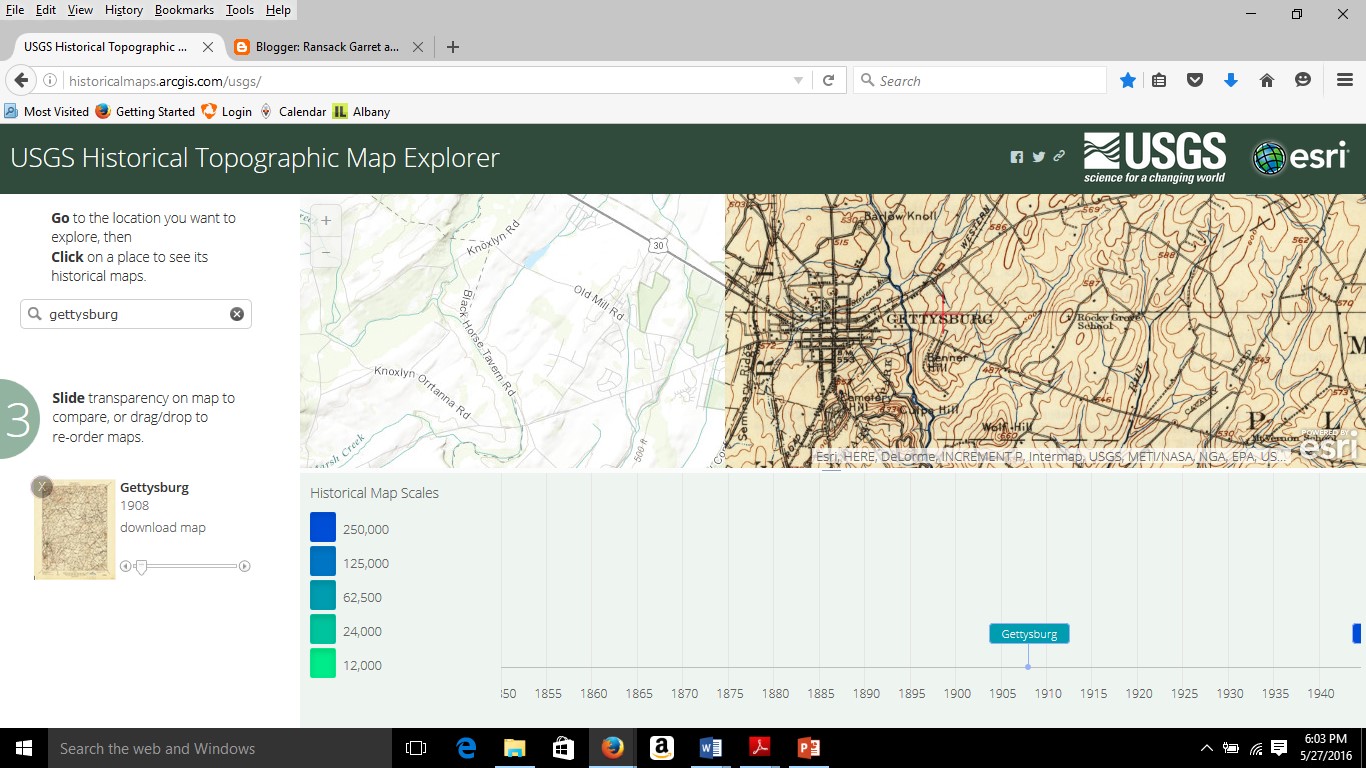This screenshot has width=1366, height=768.
Task: Open the Tools menu
Action: pyautogui.click(x=240, y=10)
